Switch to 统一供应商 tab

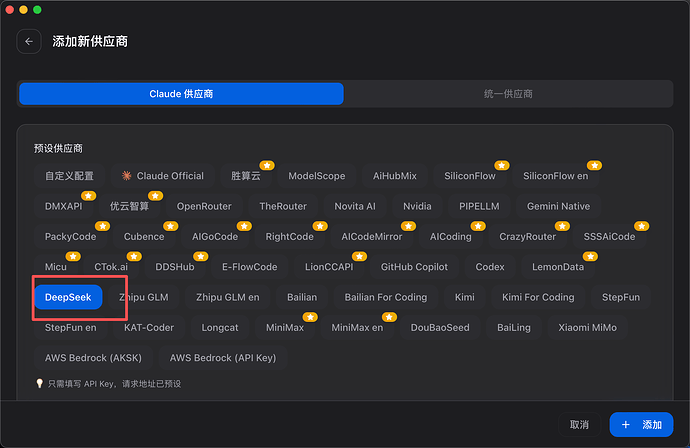(508, 94)
